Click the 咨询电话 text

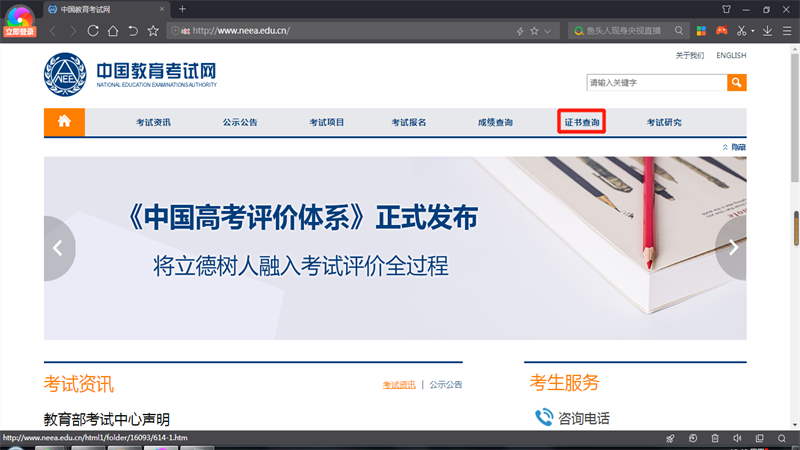click(x=584, y=419)
